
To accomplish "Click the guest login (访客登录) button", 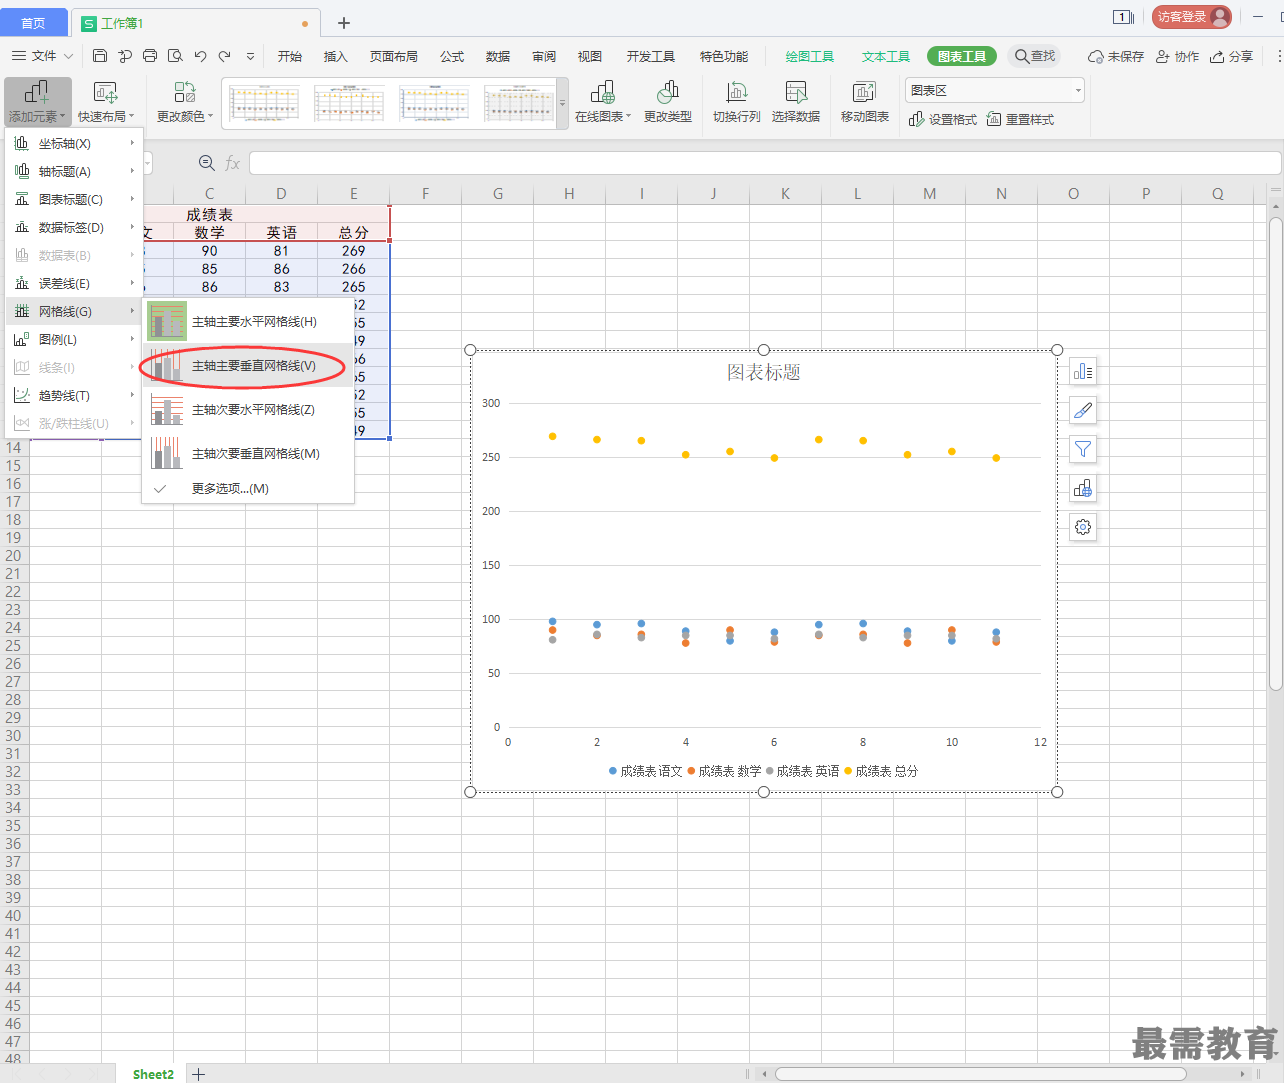I will tap(1192, 17).
